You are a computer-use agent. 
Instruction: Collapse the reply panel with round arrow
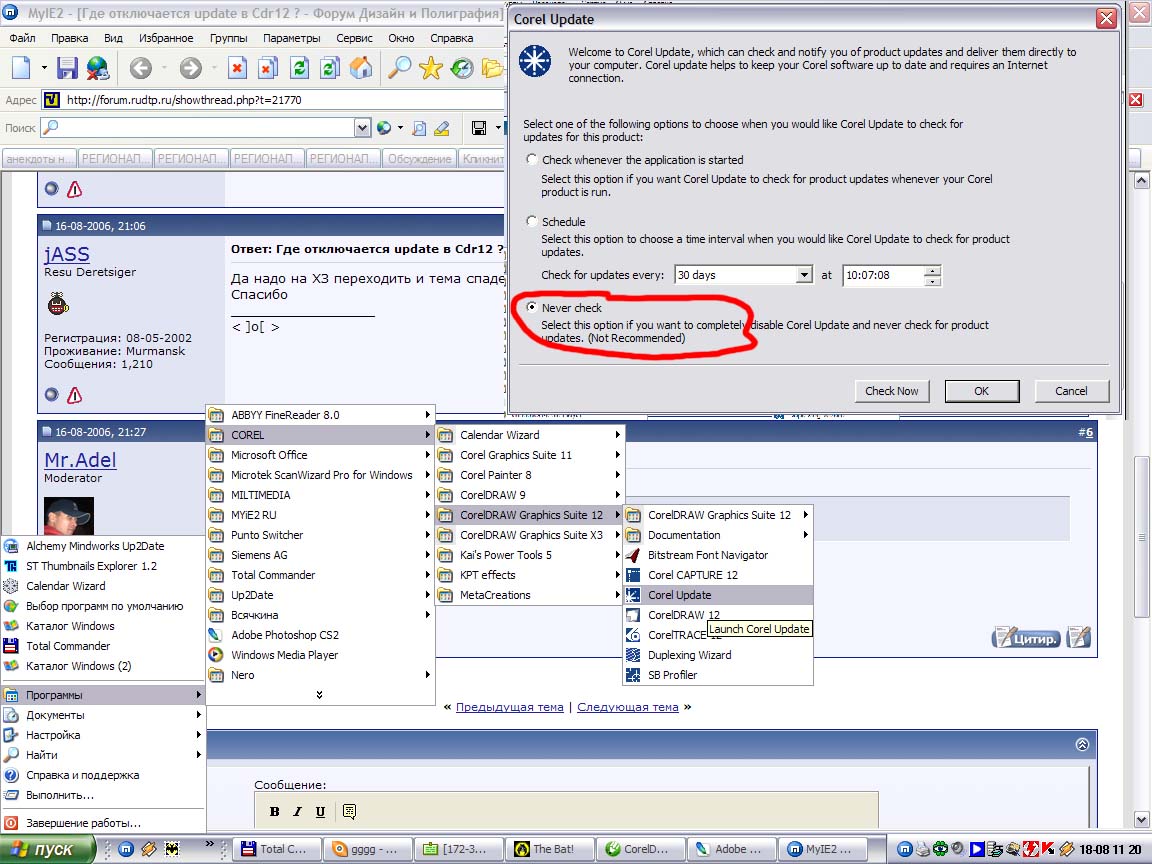click(1082, 744)
